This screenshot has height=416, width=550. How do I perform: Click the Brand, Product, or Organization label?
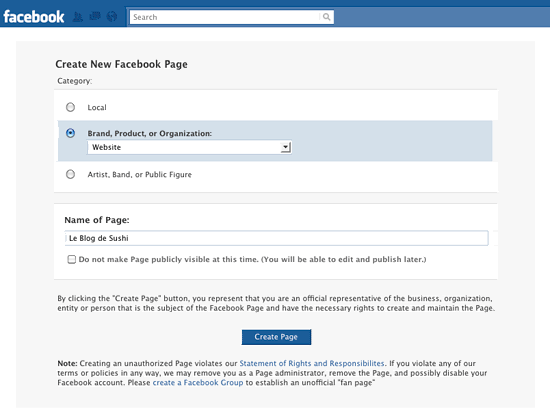tap(150, 133)
